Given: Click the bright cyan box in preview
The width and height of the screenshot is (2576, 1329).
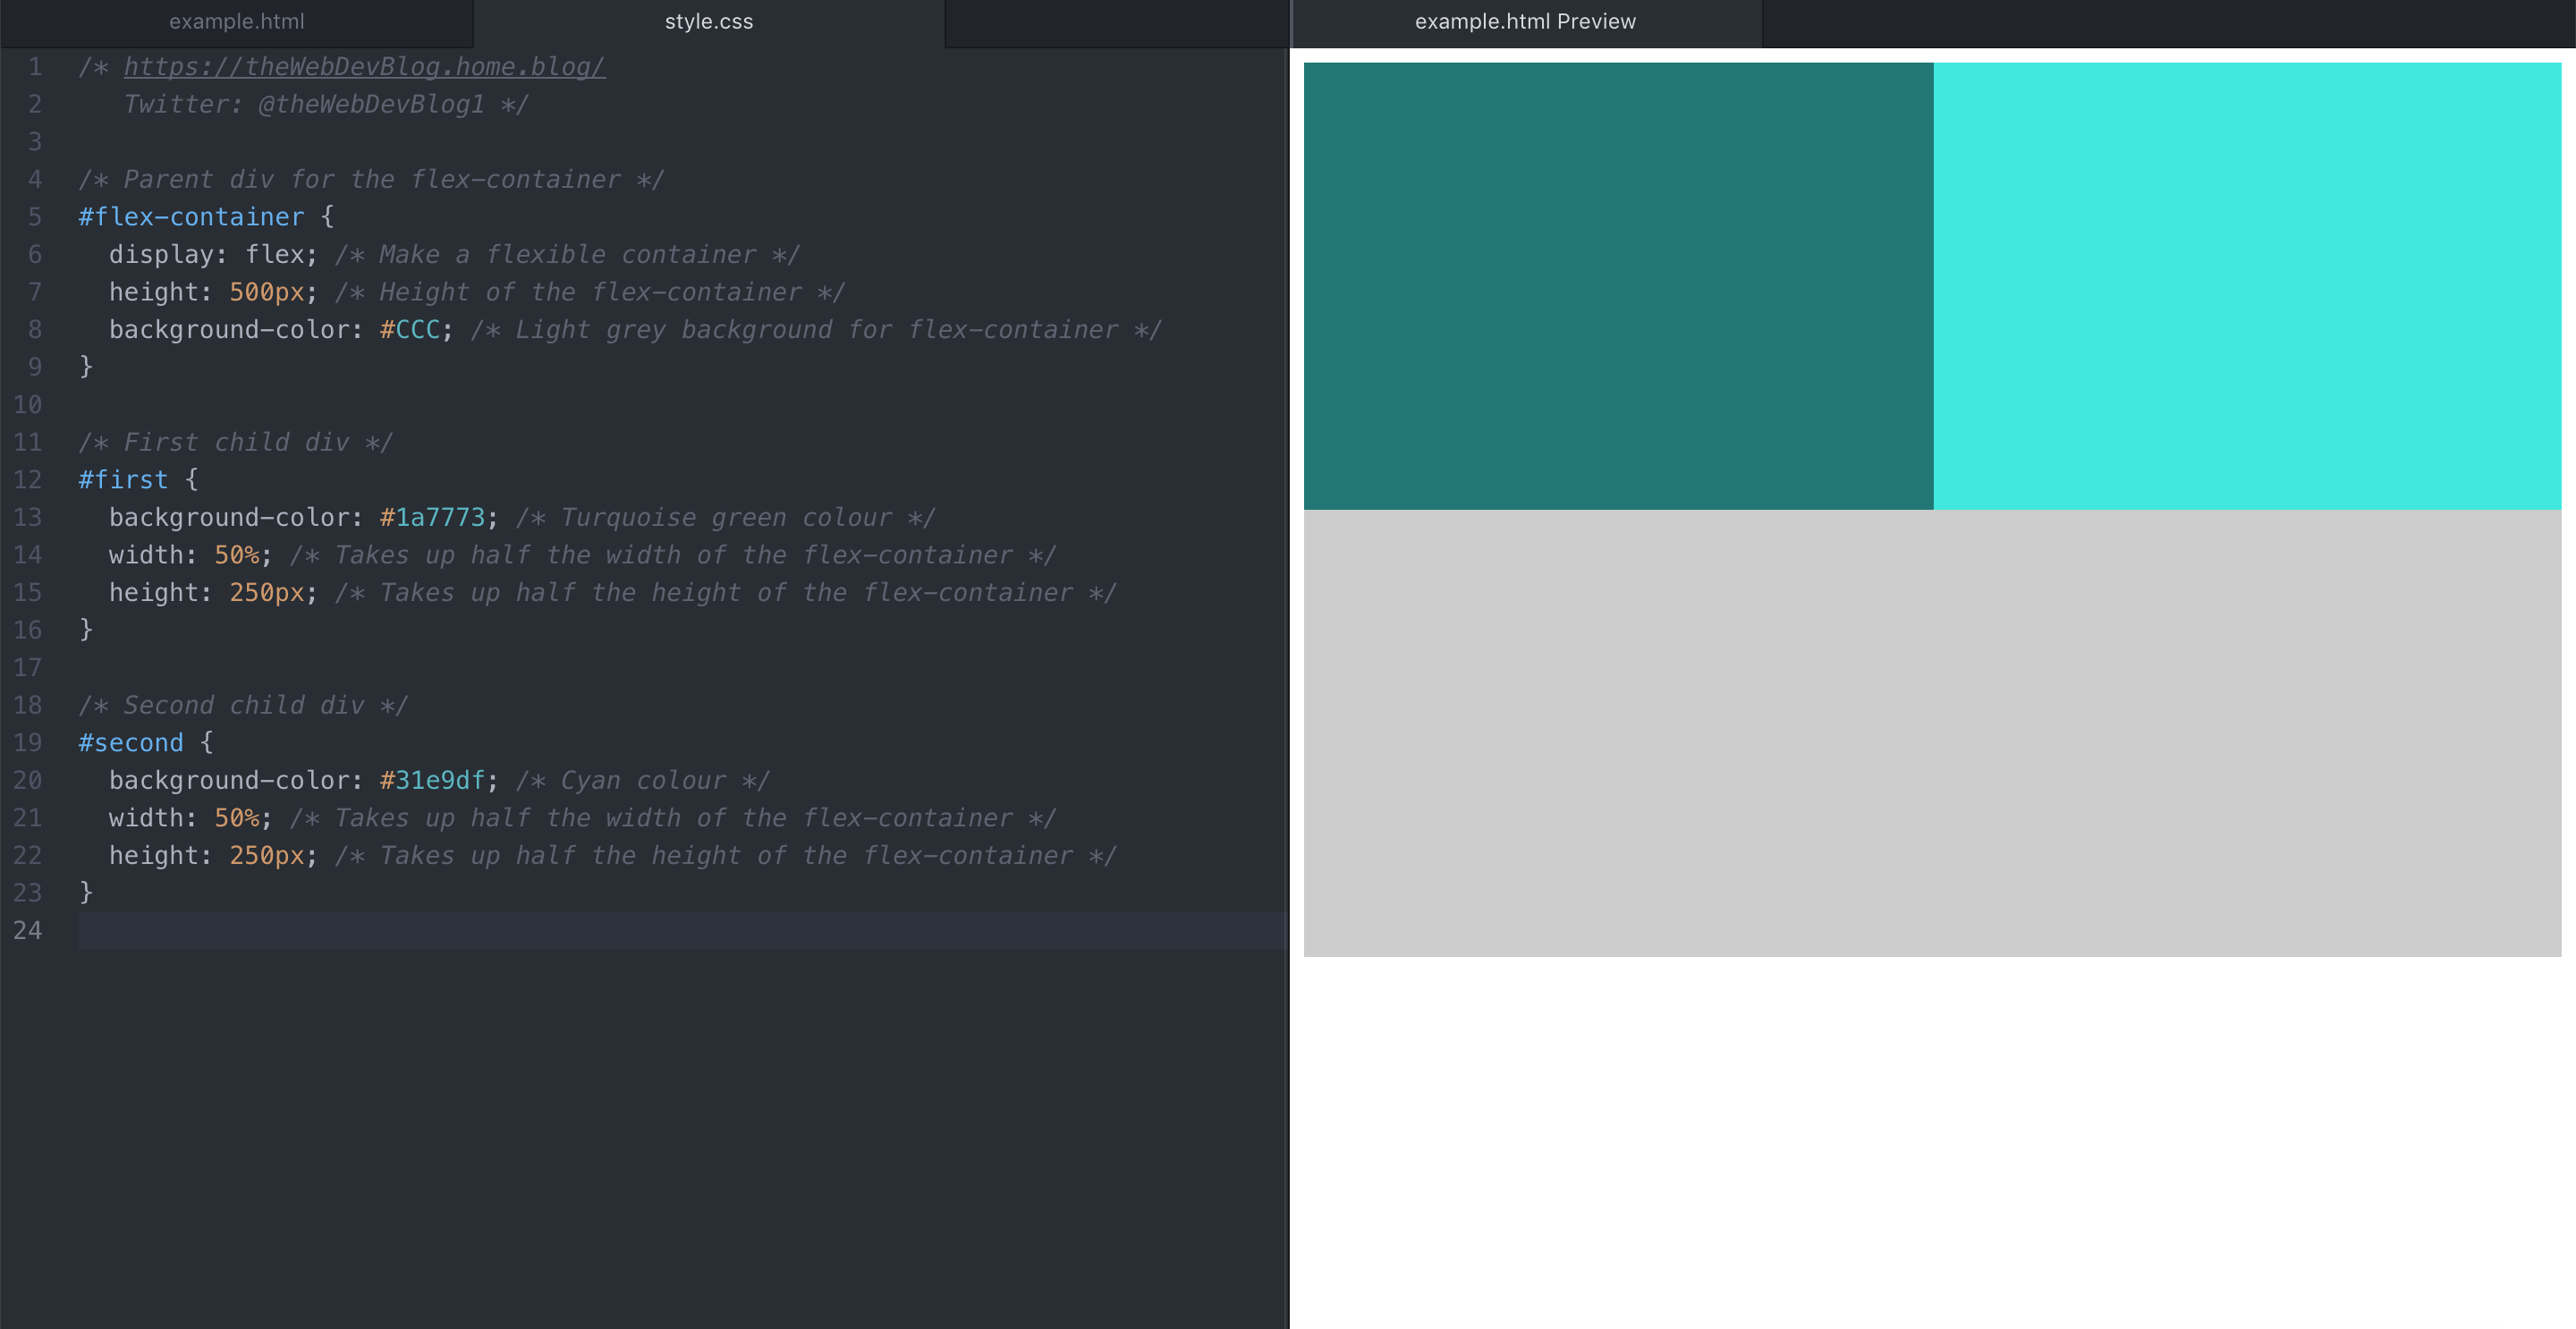Looking at the screenshot, I should (x=2246, y=286).
